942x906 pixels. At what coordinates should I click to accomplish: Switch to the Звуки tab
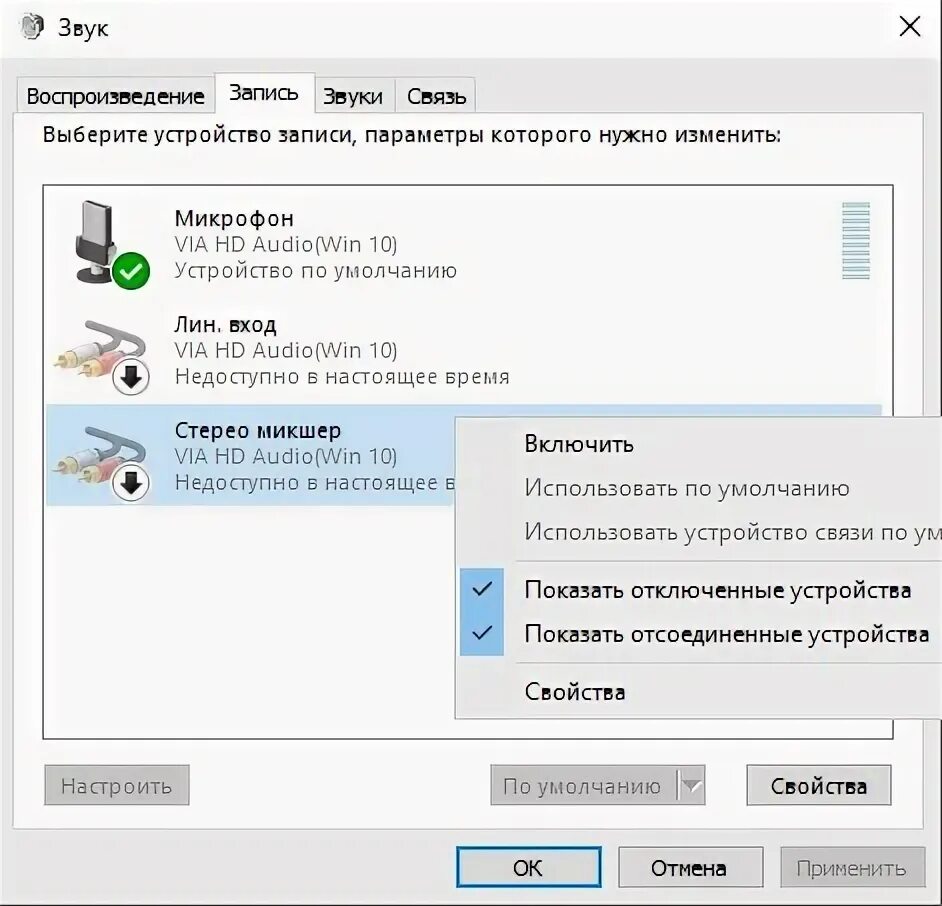click(x=353, y=96)
